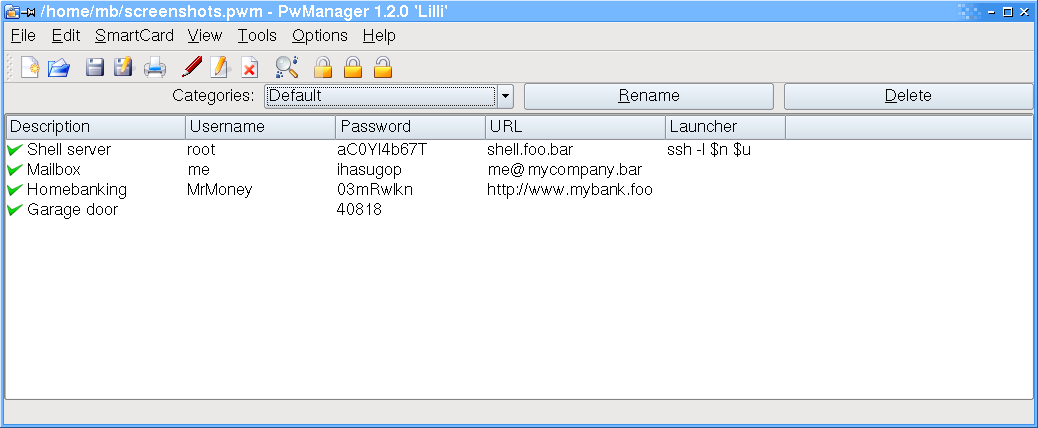
Task: Sort by Username column header
Action: 261,127
